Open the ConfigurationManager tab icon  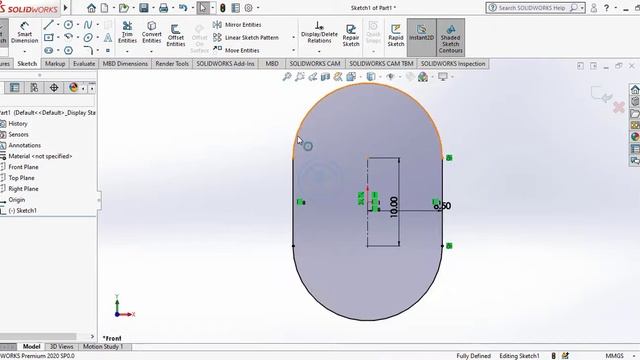[34, 88]
